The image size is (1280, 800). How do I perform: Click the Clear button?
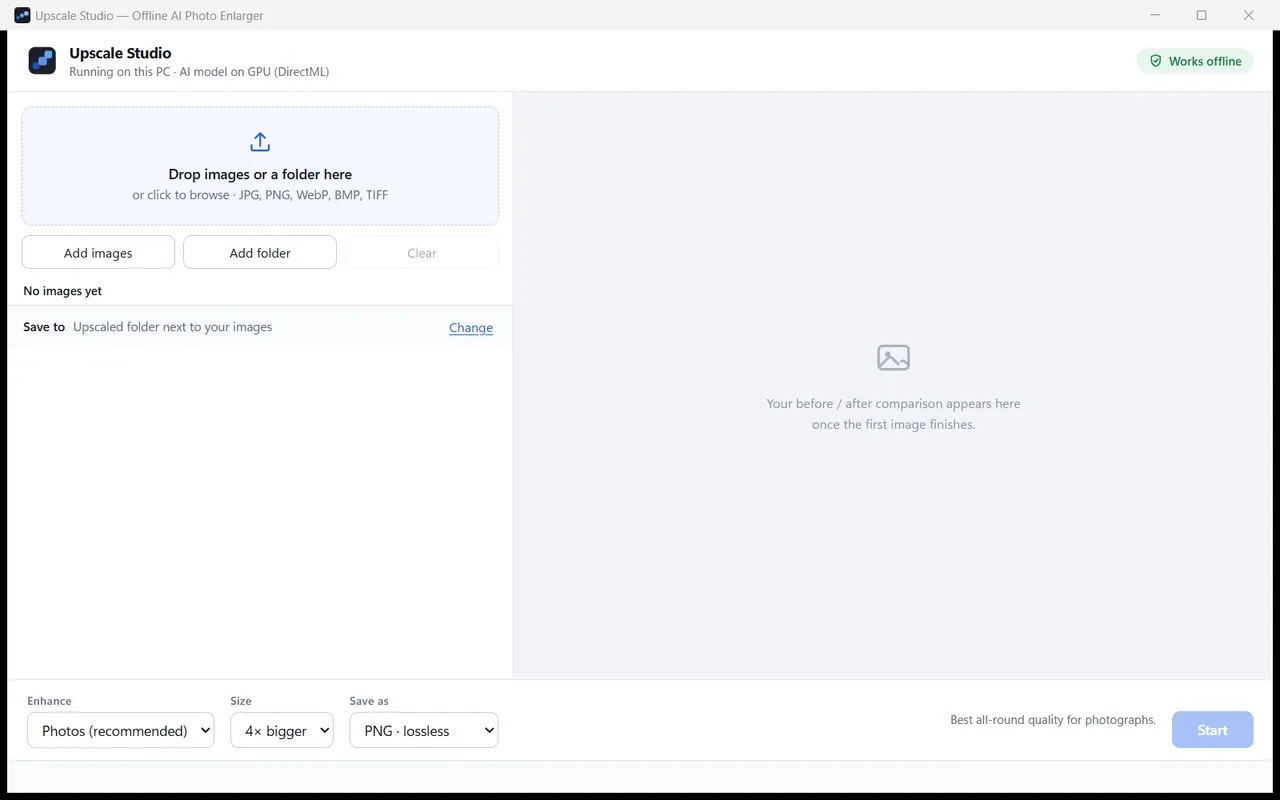[x=422, y=253]
